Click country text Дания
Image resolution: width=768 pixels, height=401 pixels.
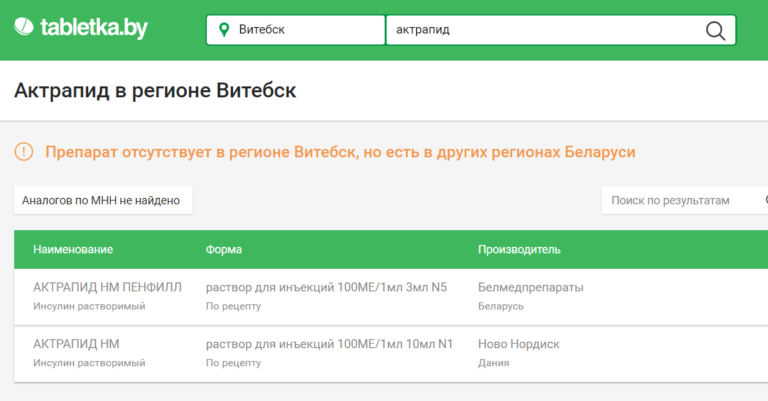(x=494, y=363)
